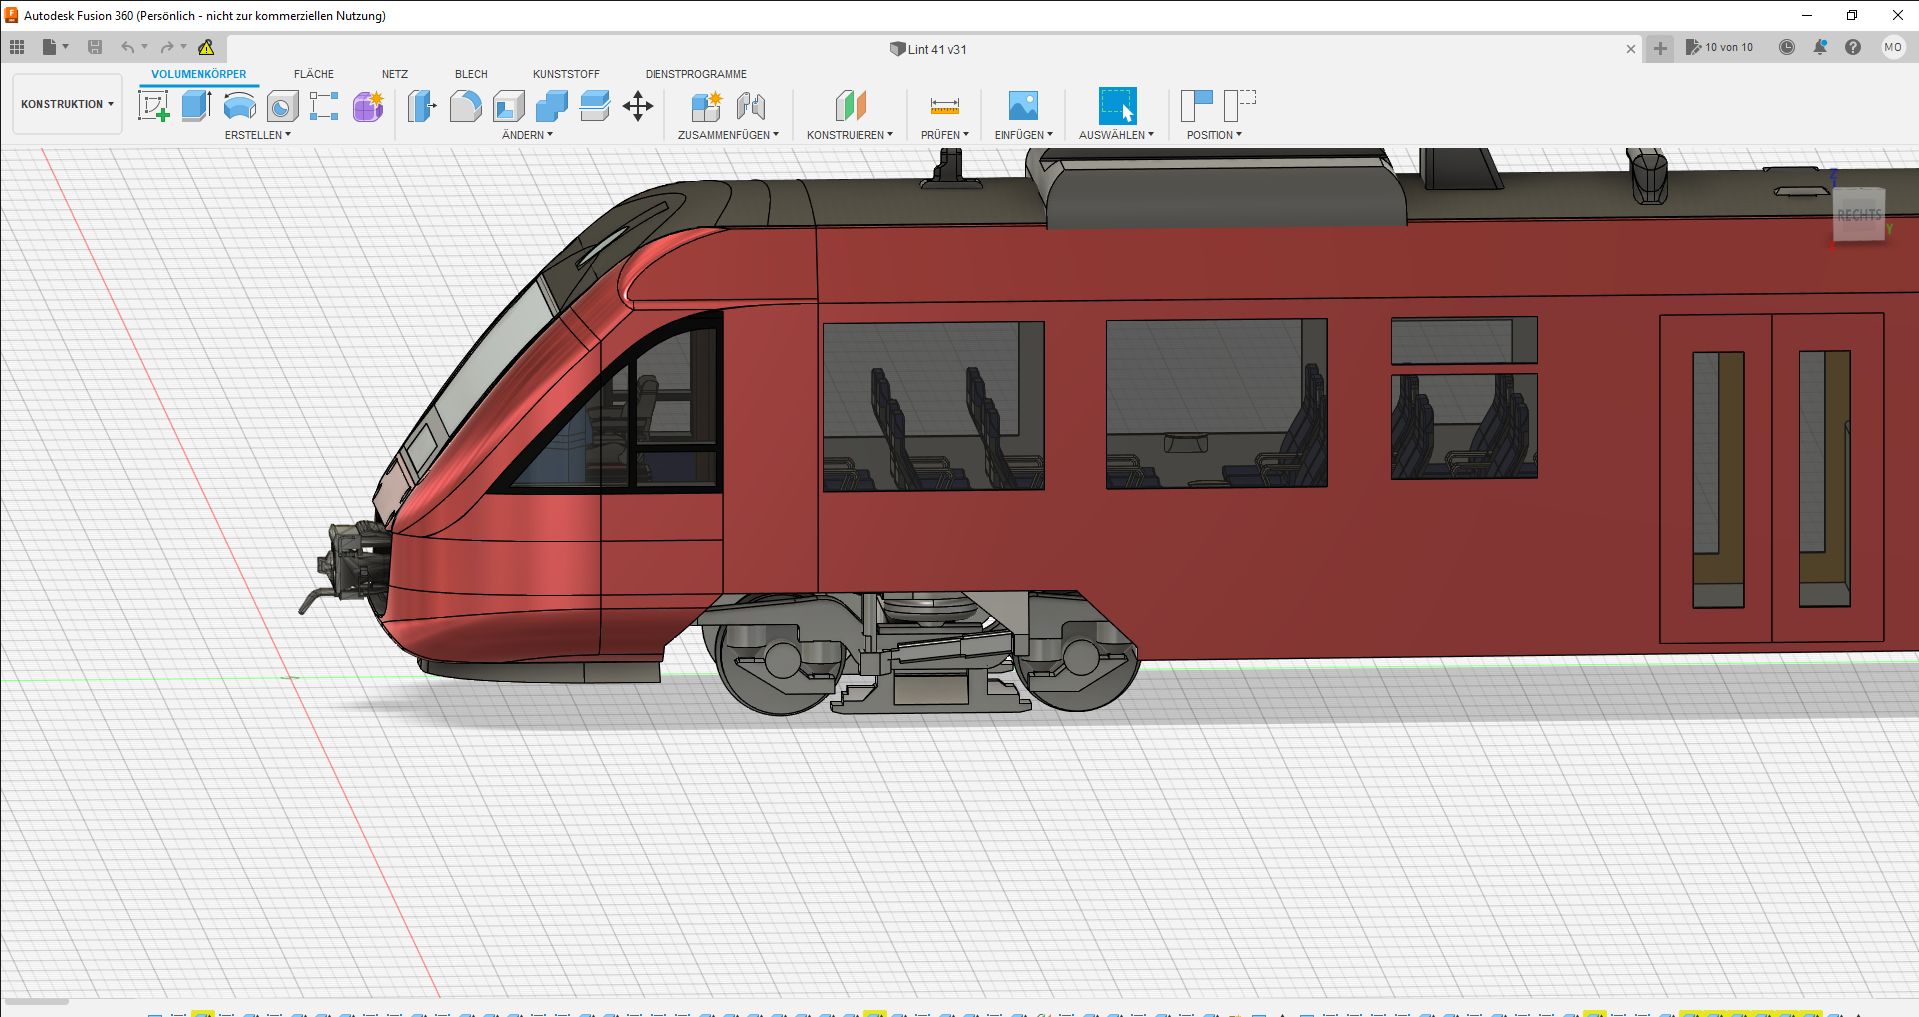Click the Revert Position icon

1240,106
